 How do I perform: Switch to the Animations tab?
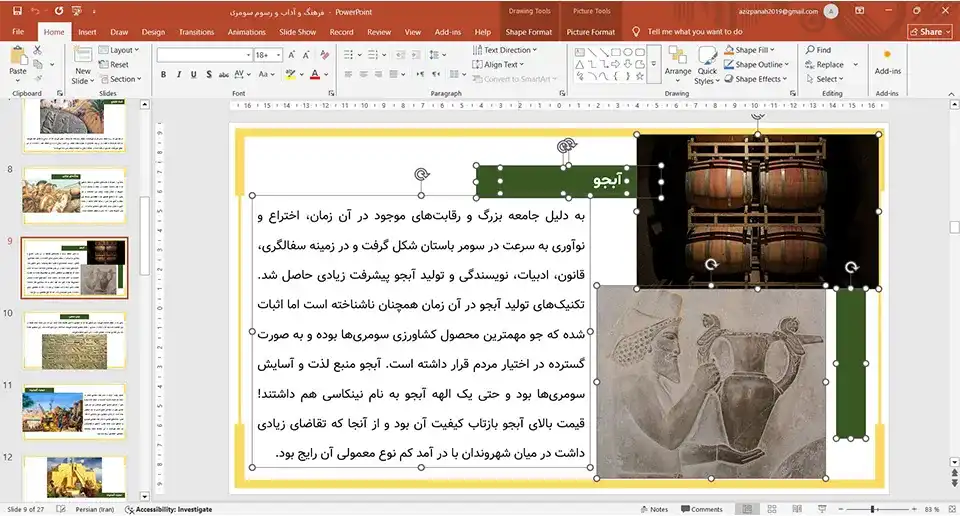click(x=247, y=32)
